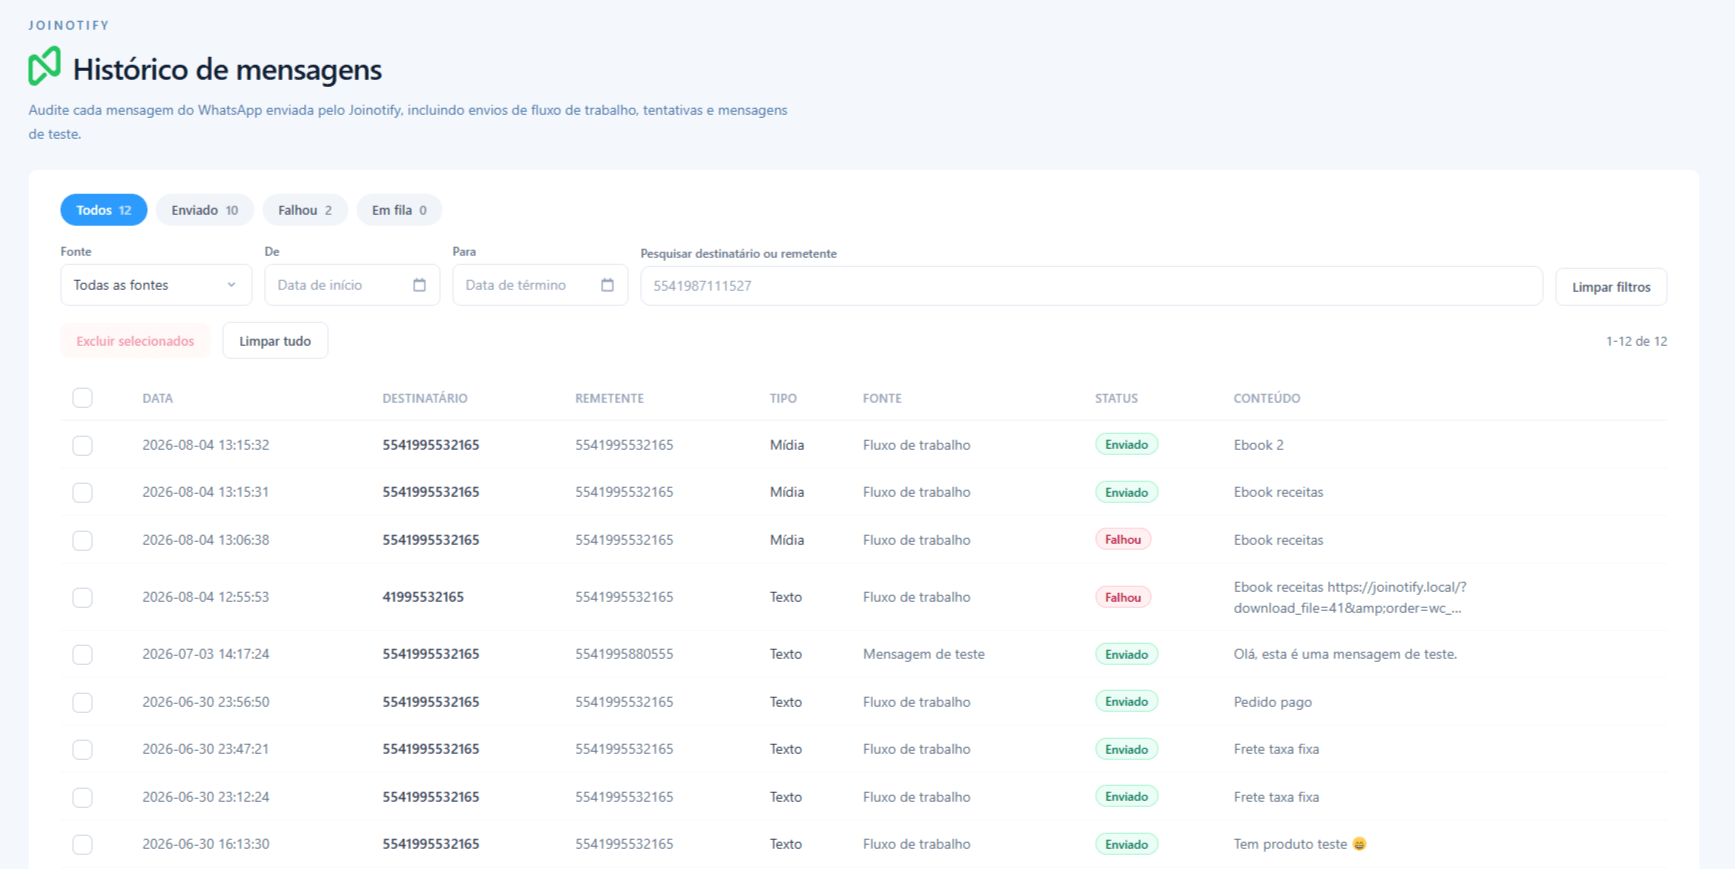1735x869 pixels.
Task: Tick the checkbox for the 2026-07-03 14:17:24 row
Action: [x=83, y=654]
